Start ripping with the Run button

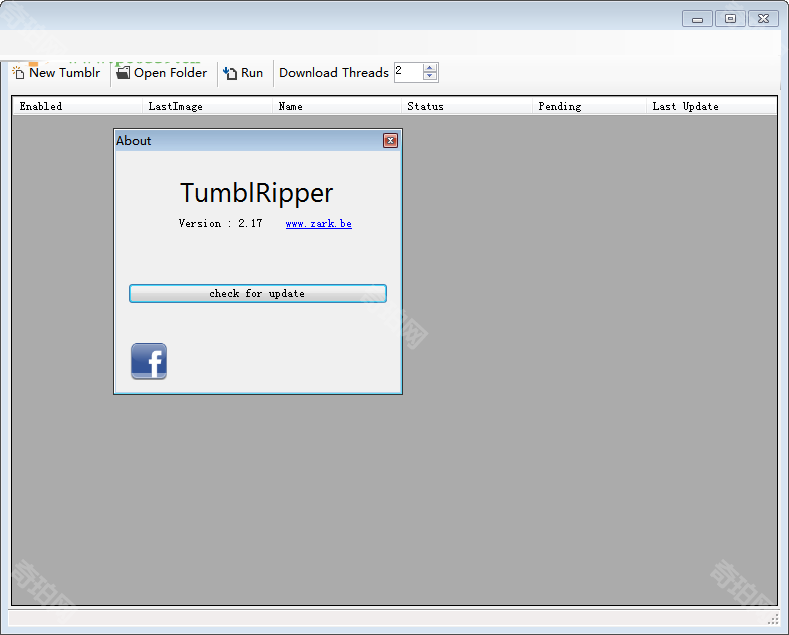243,73
